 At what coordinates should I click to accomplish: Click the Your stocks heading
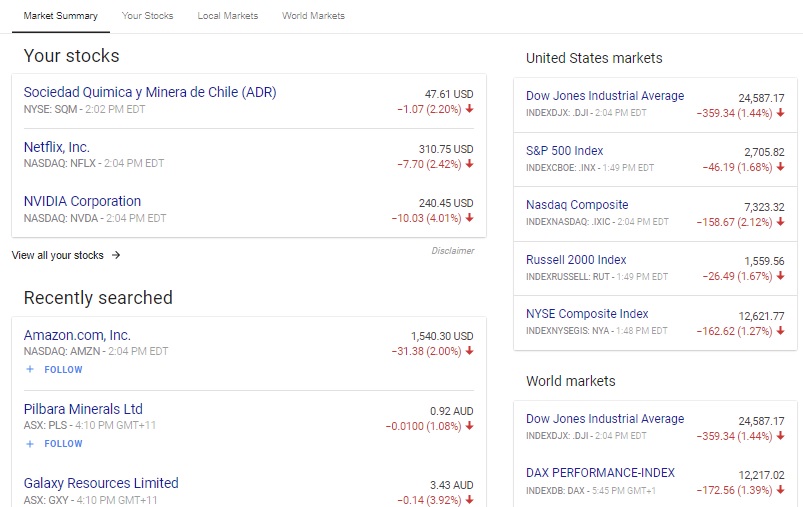[x=72, y=56]
